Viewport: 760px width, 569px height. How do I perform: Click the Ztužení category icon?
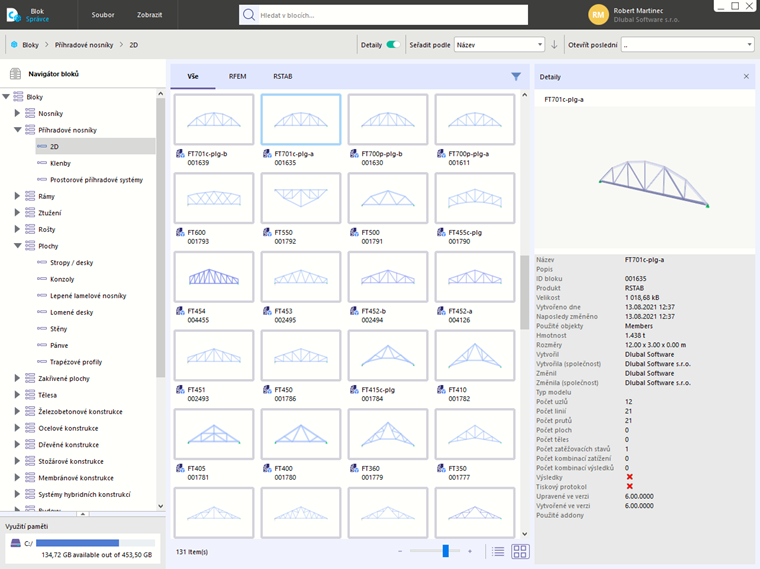pyautogui.click(x=30, y=213)
